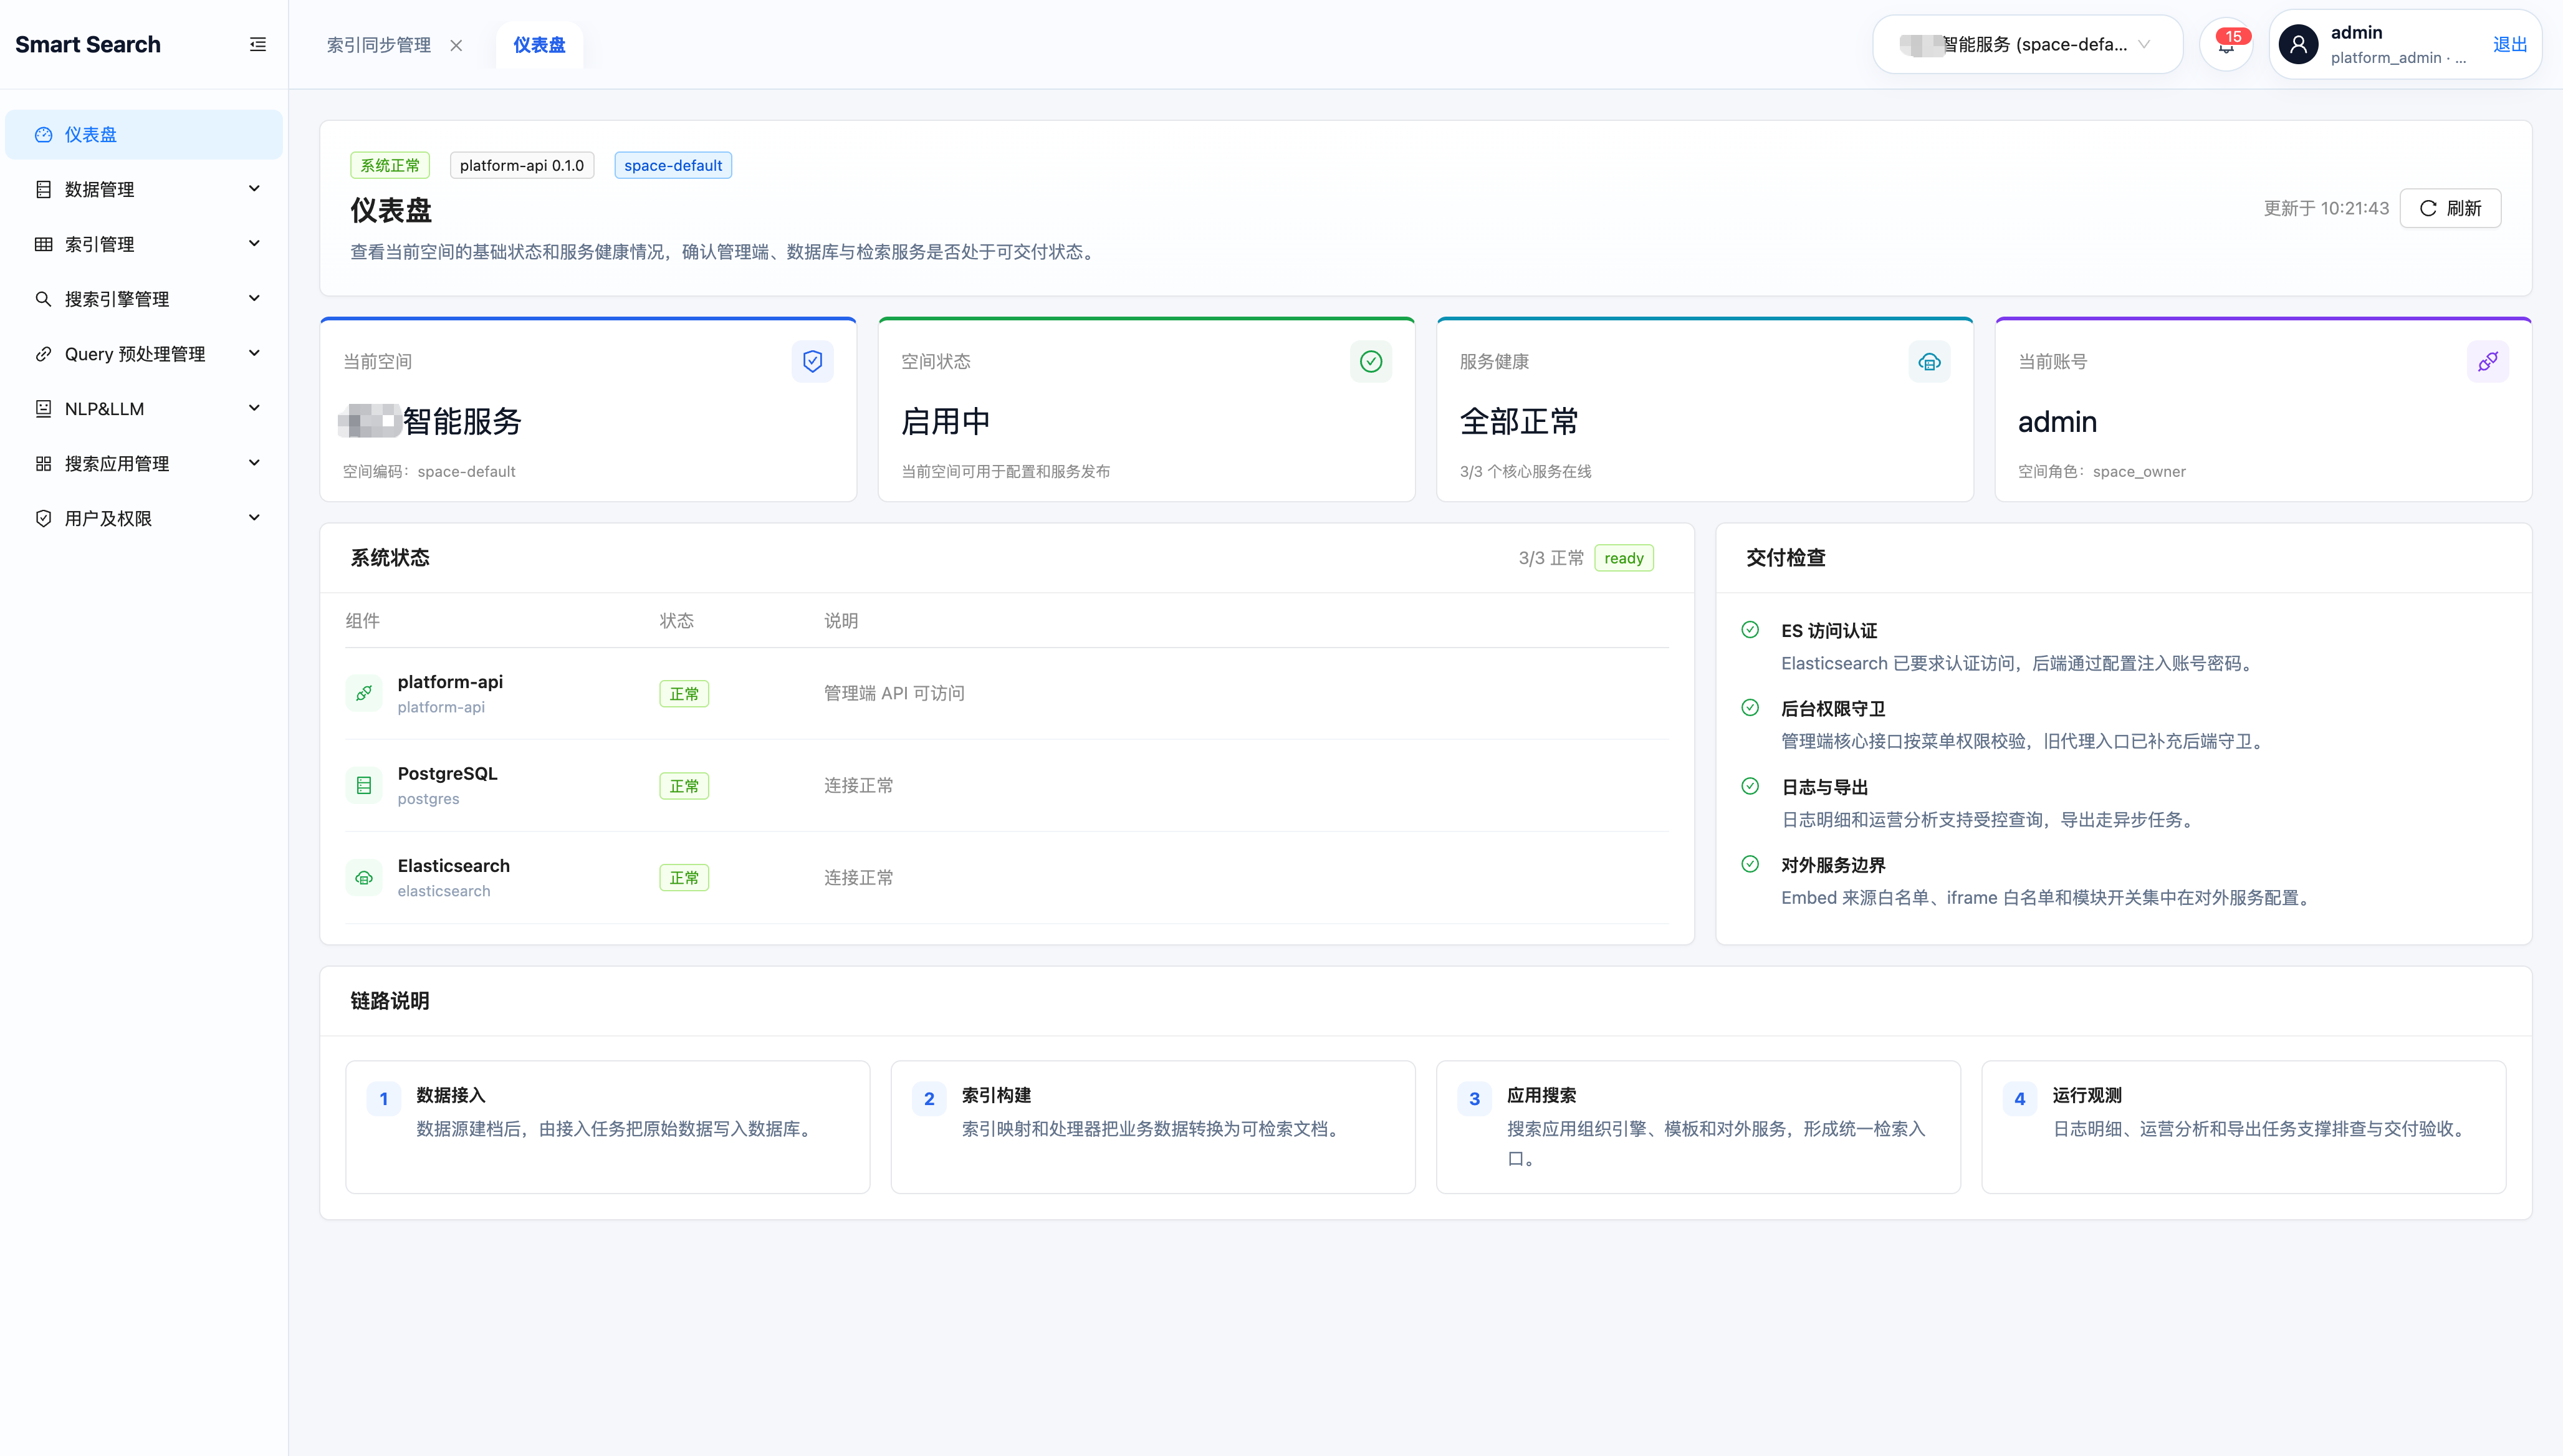Click the 更新于 10:21:43 timestamp
The height and width of the screenshot is (1456, 2563).
(x=2326, y=208)
